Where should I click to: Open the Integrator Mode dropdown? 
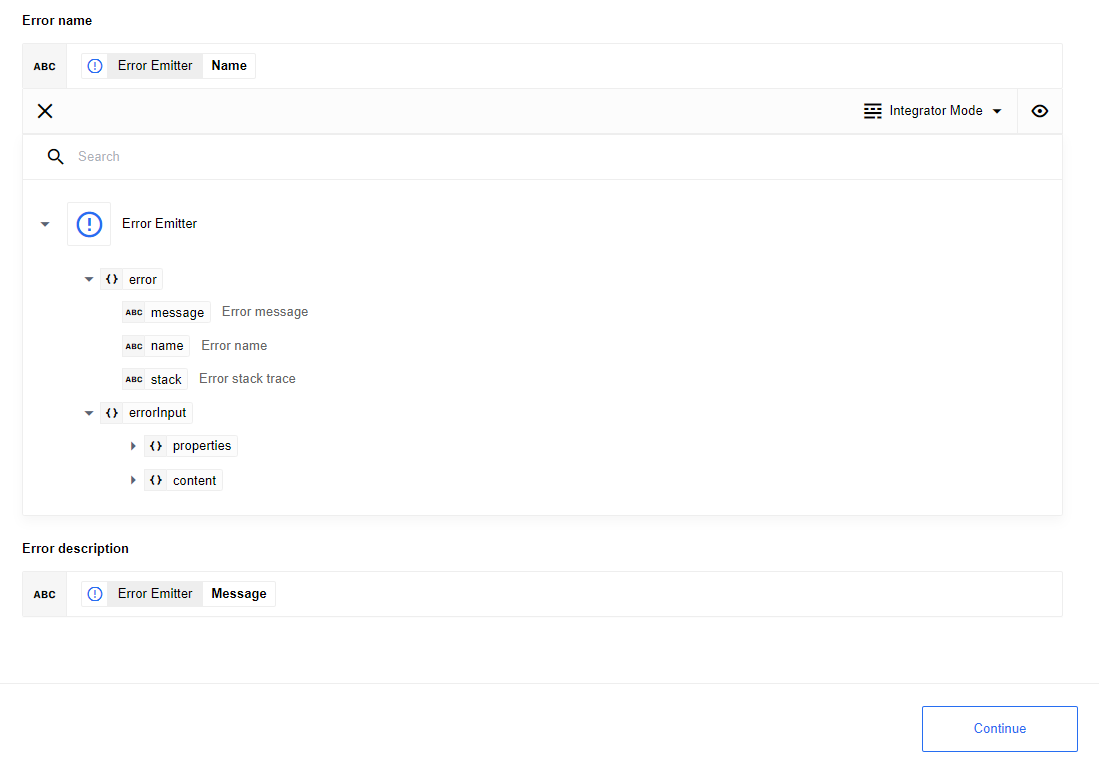click(932, 111)
